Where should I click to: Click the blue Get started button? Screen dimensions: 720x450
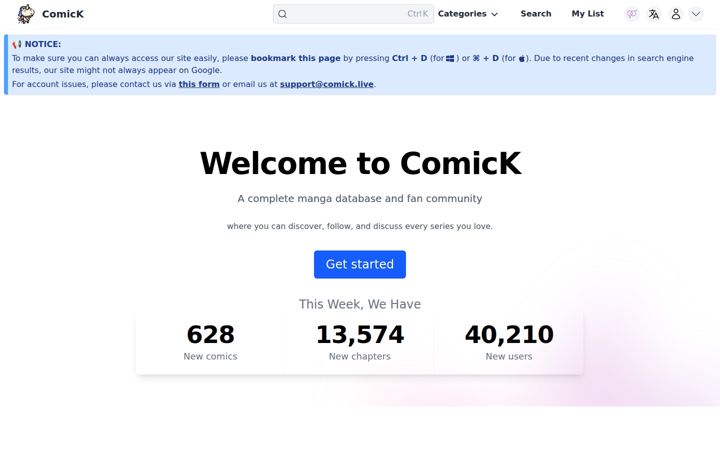point(360,264)
